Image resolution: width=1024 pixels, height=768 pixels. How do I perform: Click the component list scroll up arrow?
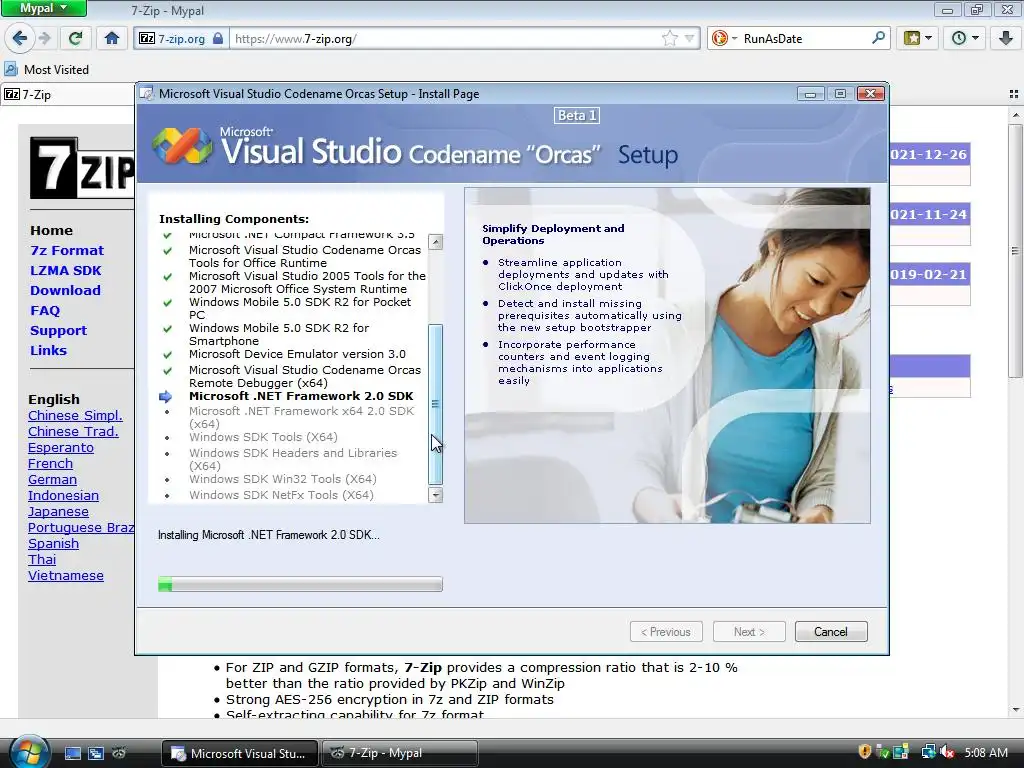[436, 242]
